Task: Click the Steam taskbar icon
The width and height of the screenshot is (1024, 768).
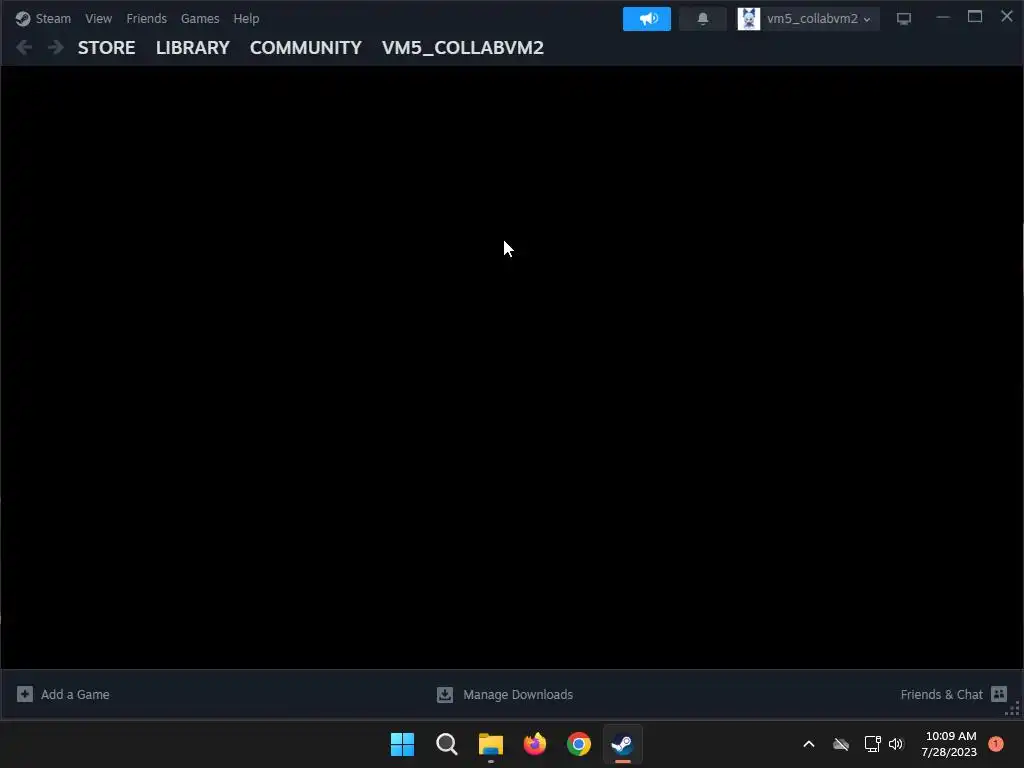Action: click(622, 744)
